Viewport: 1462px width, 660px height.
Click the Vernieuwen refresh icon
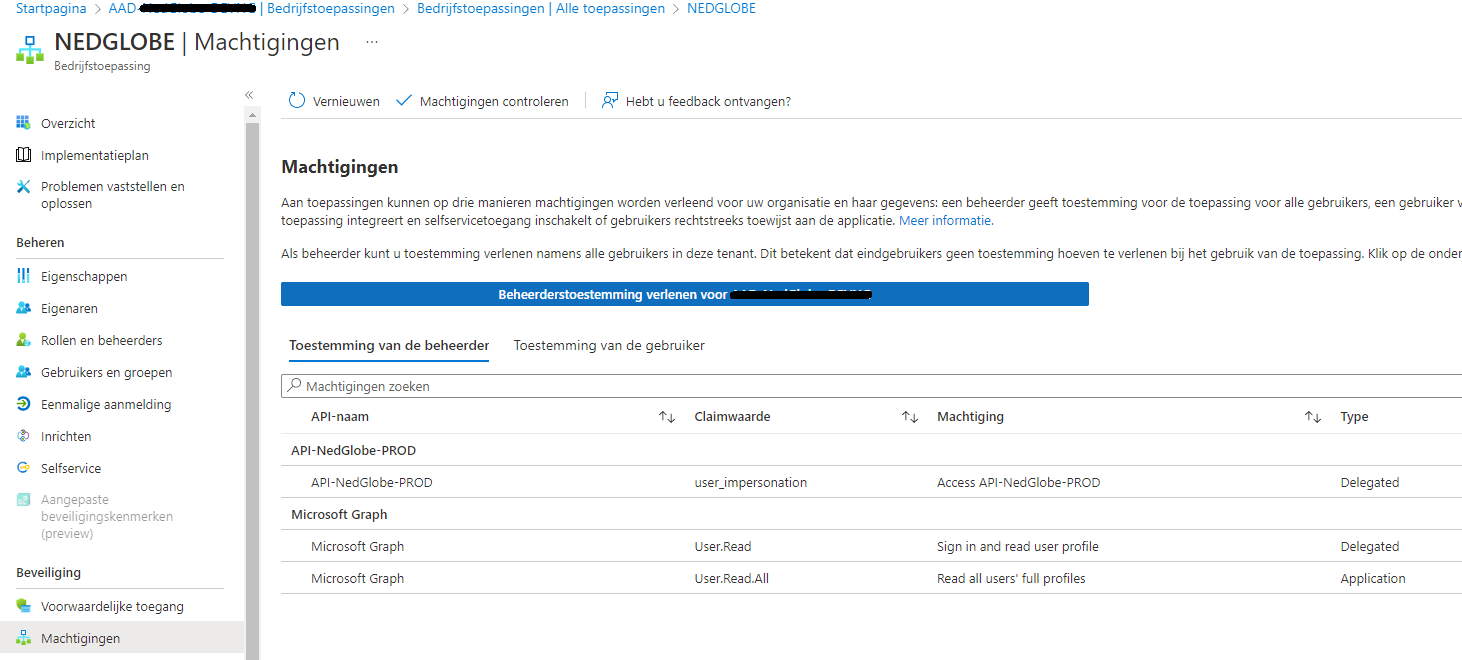click(x=297, y=101)
